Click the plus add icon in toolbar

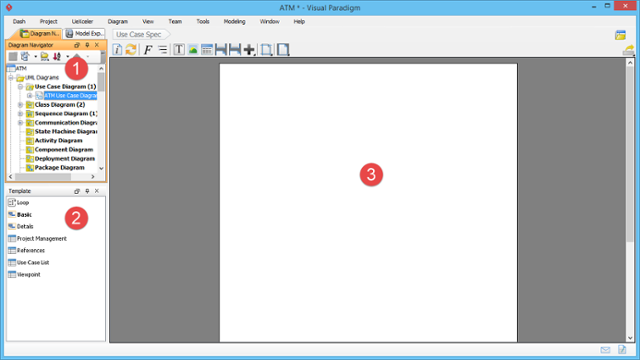pos(249,50)
